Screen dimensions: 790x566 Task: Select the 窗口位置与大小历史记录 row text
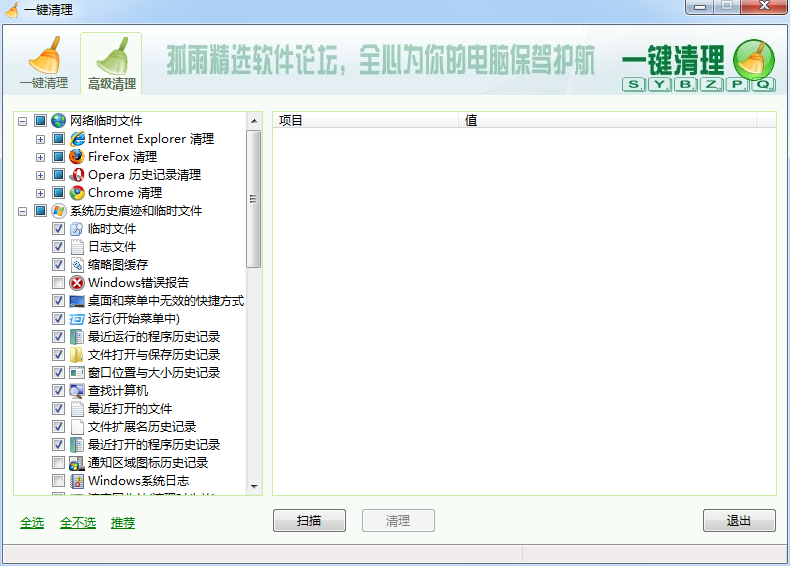coord(154,372)
